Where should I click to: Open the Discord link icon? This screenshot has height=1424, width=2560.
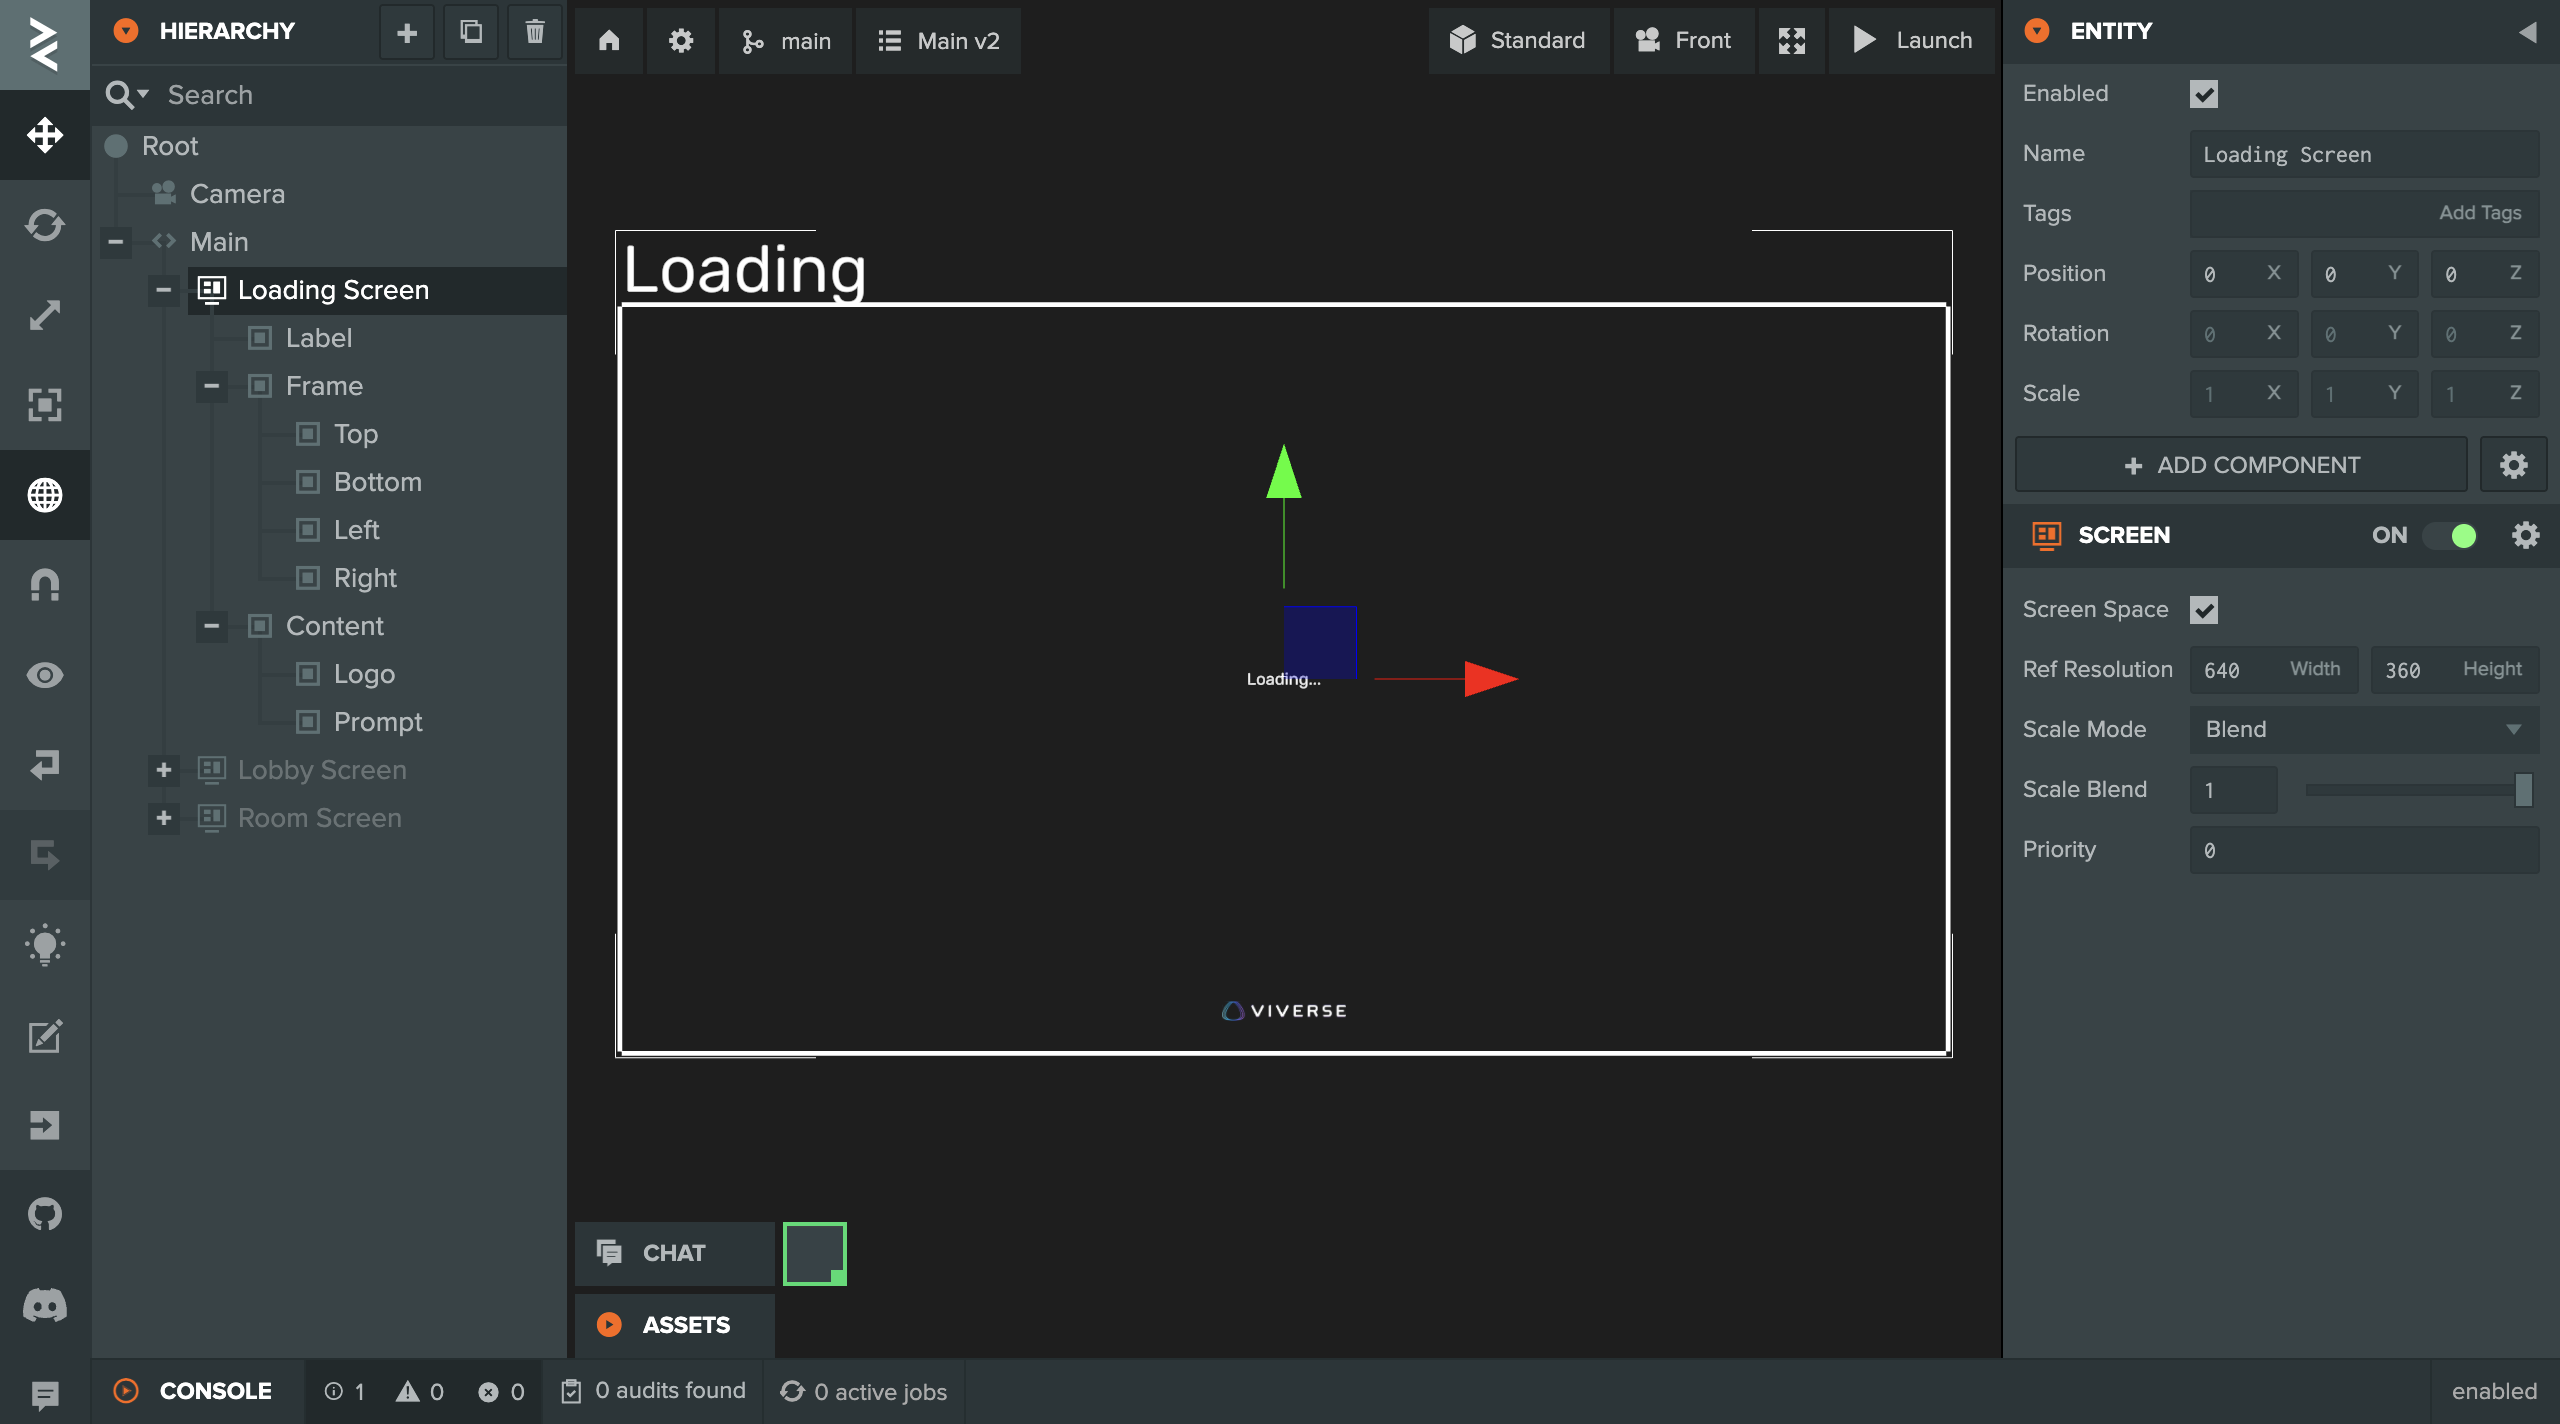[45, 1305]
